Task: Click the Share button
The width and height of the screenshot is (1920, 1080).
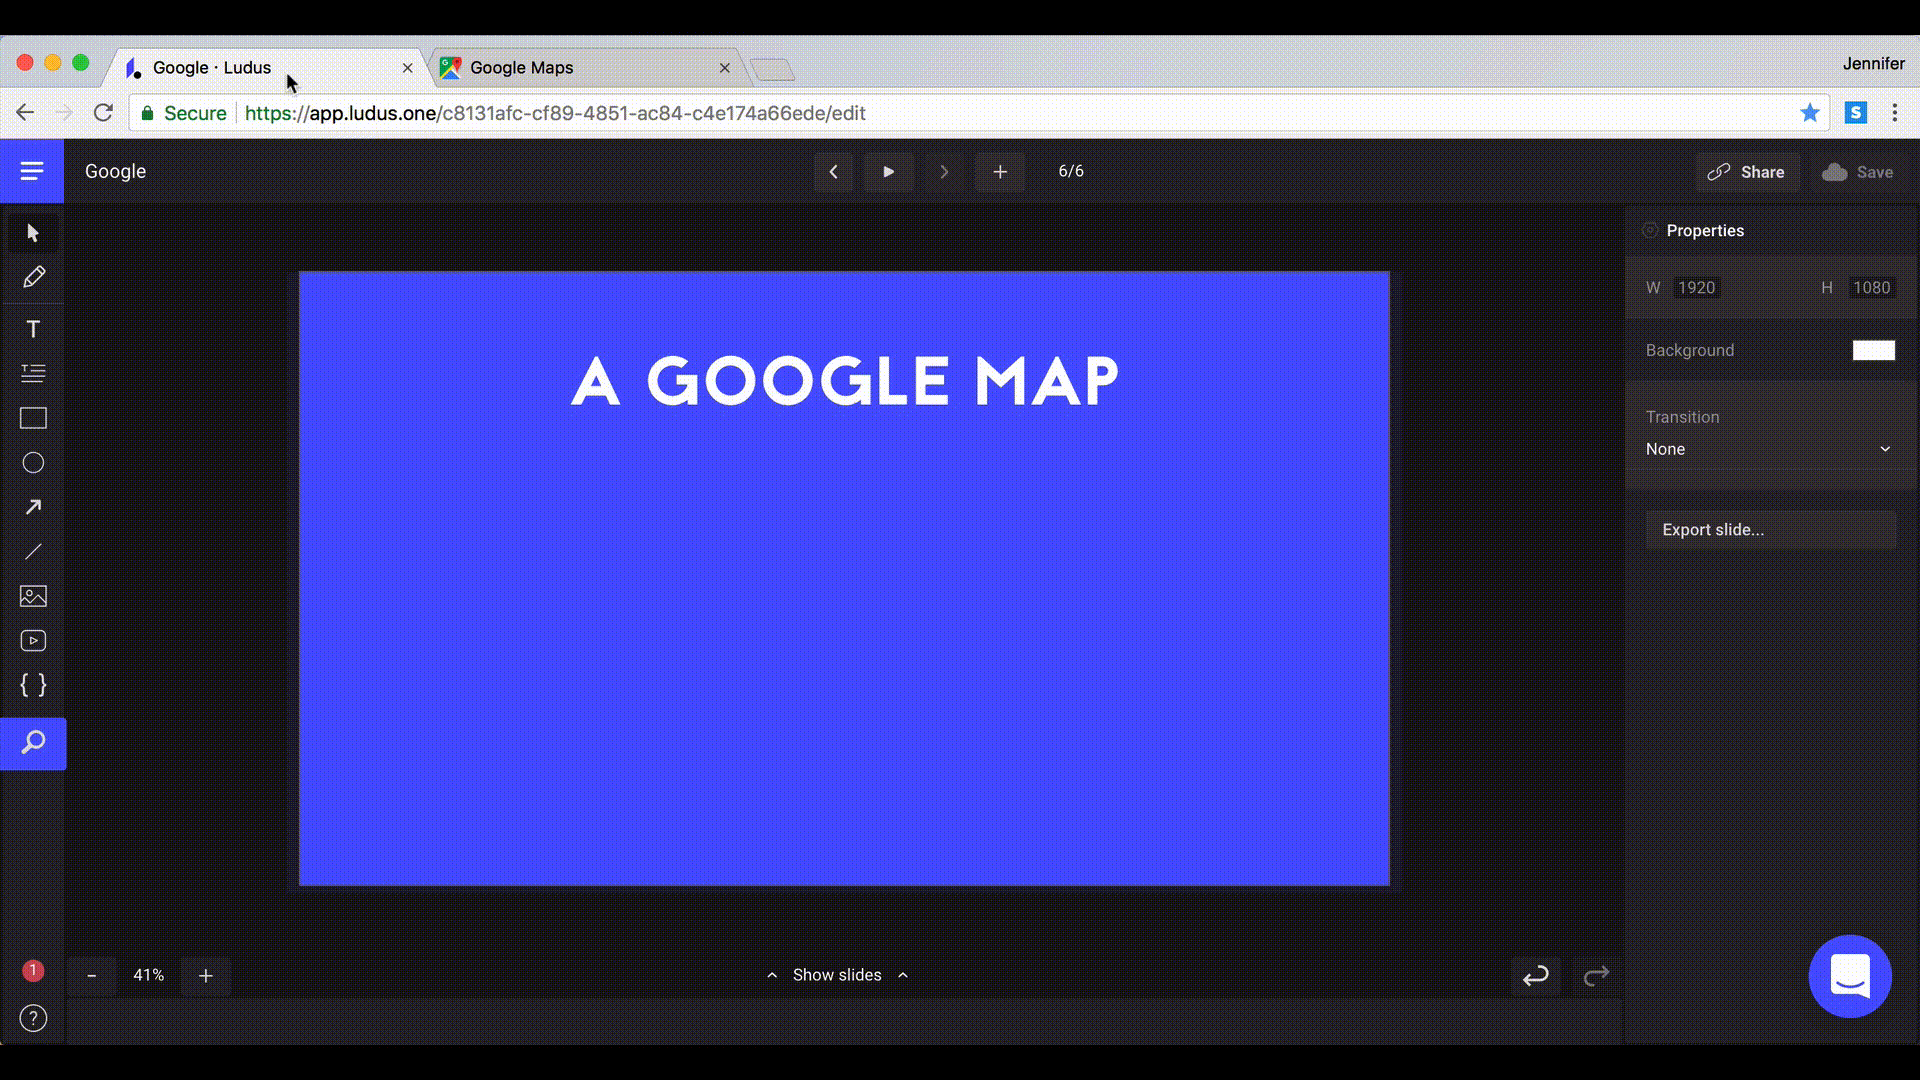Action: pos(1746,172)
